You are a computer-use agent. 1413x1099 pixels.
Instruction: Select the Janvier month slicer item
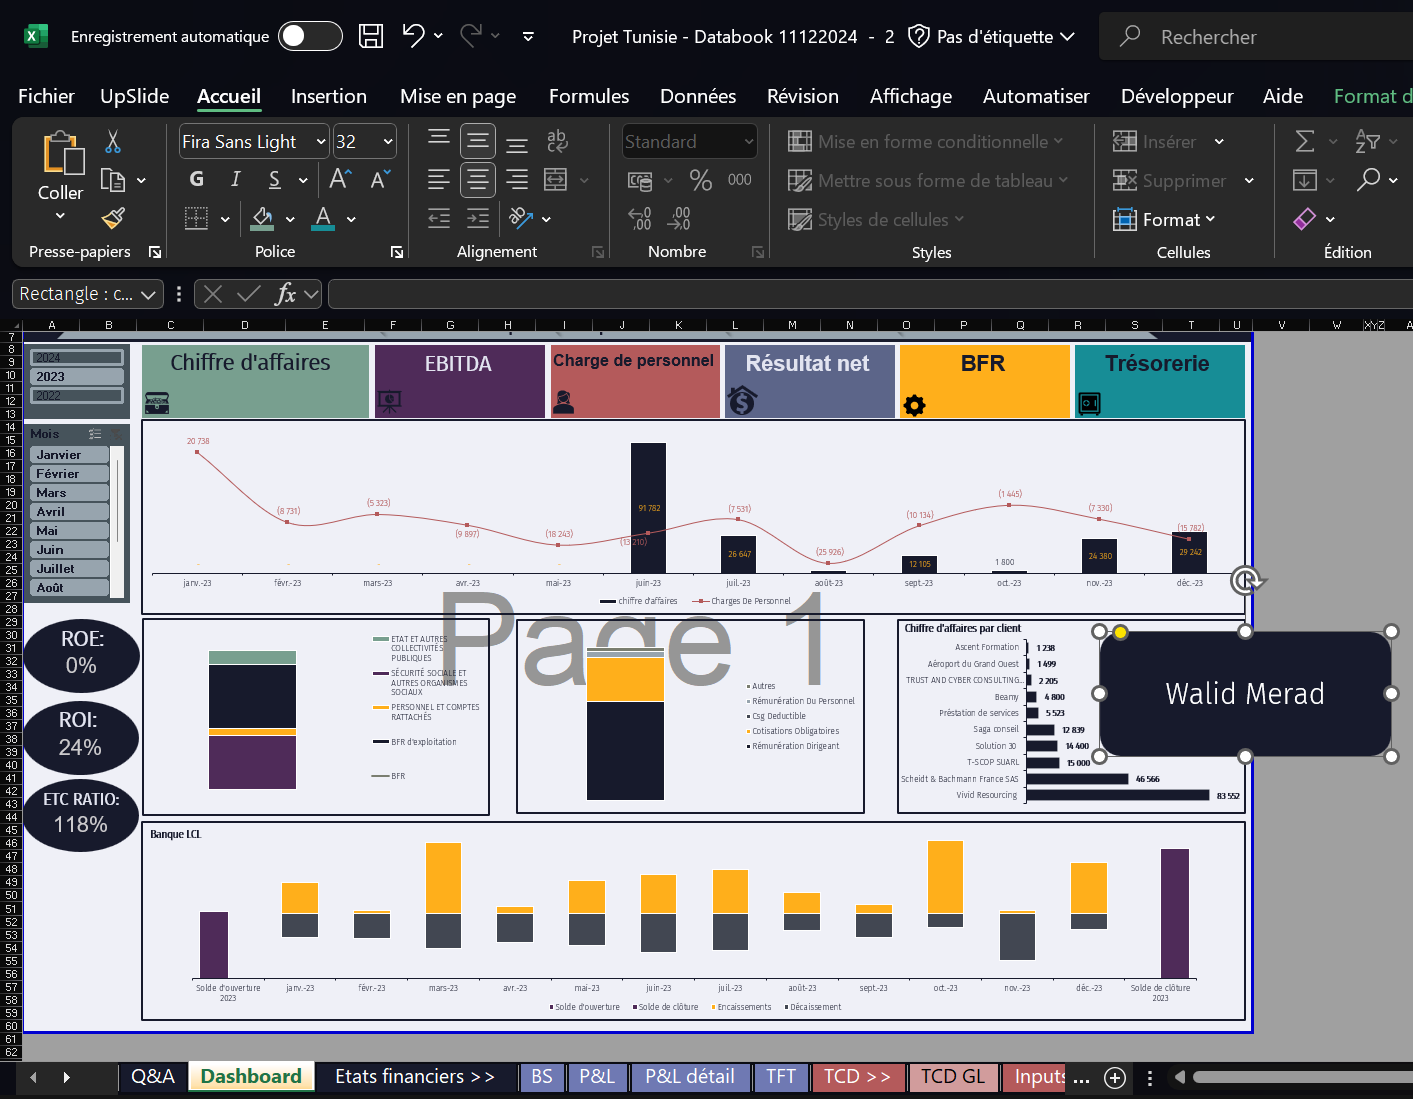pyautogui.click(x=69, y=455)
